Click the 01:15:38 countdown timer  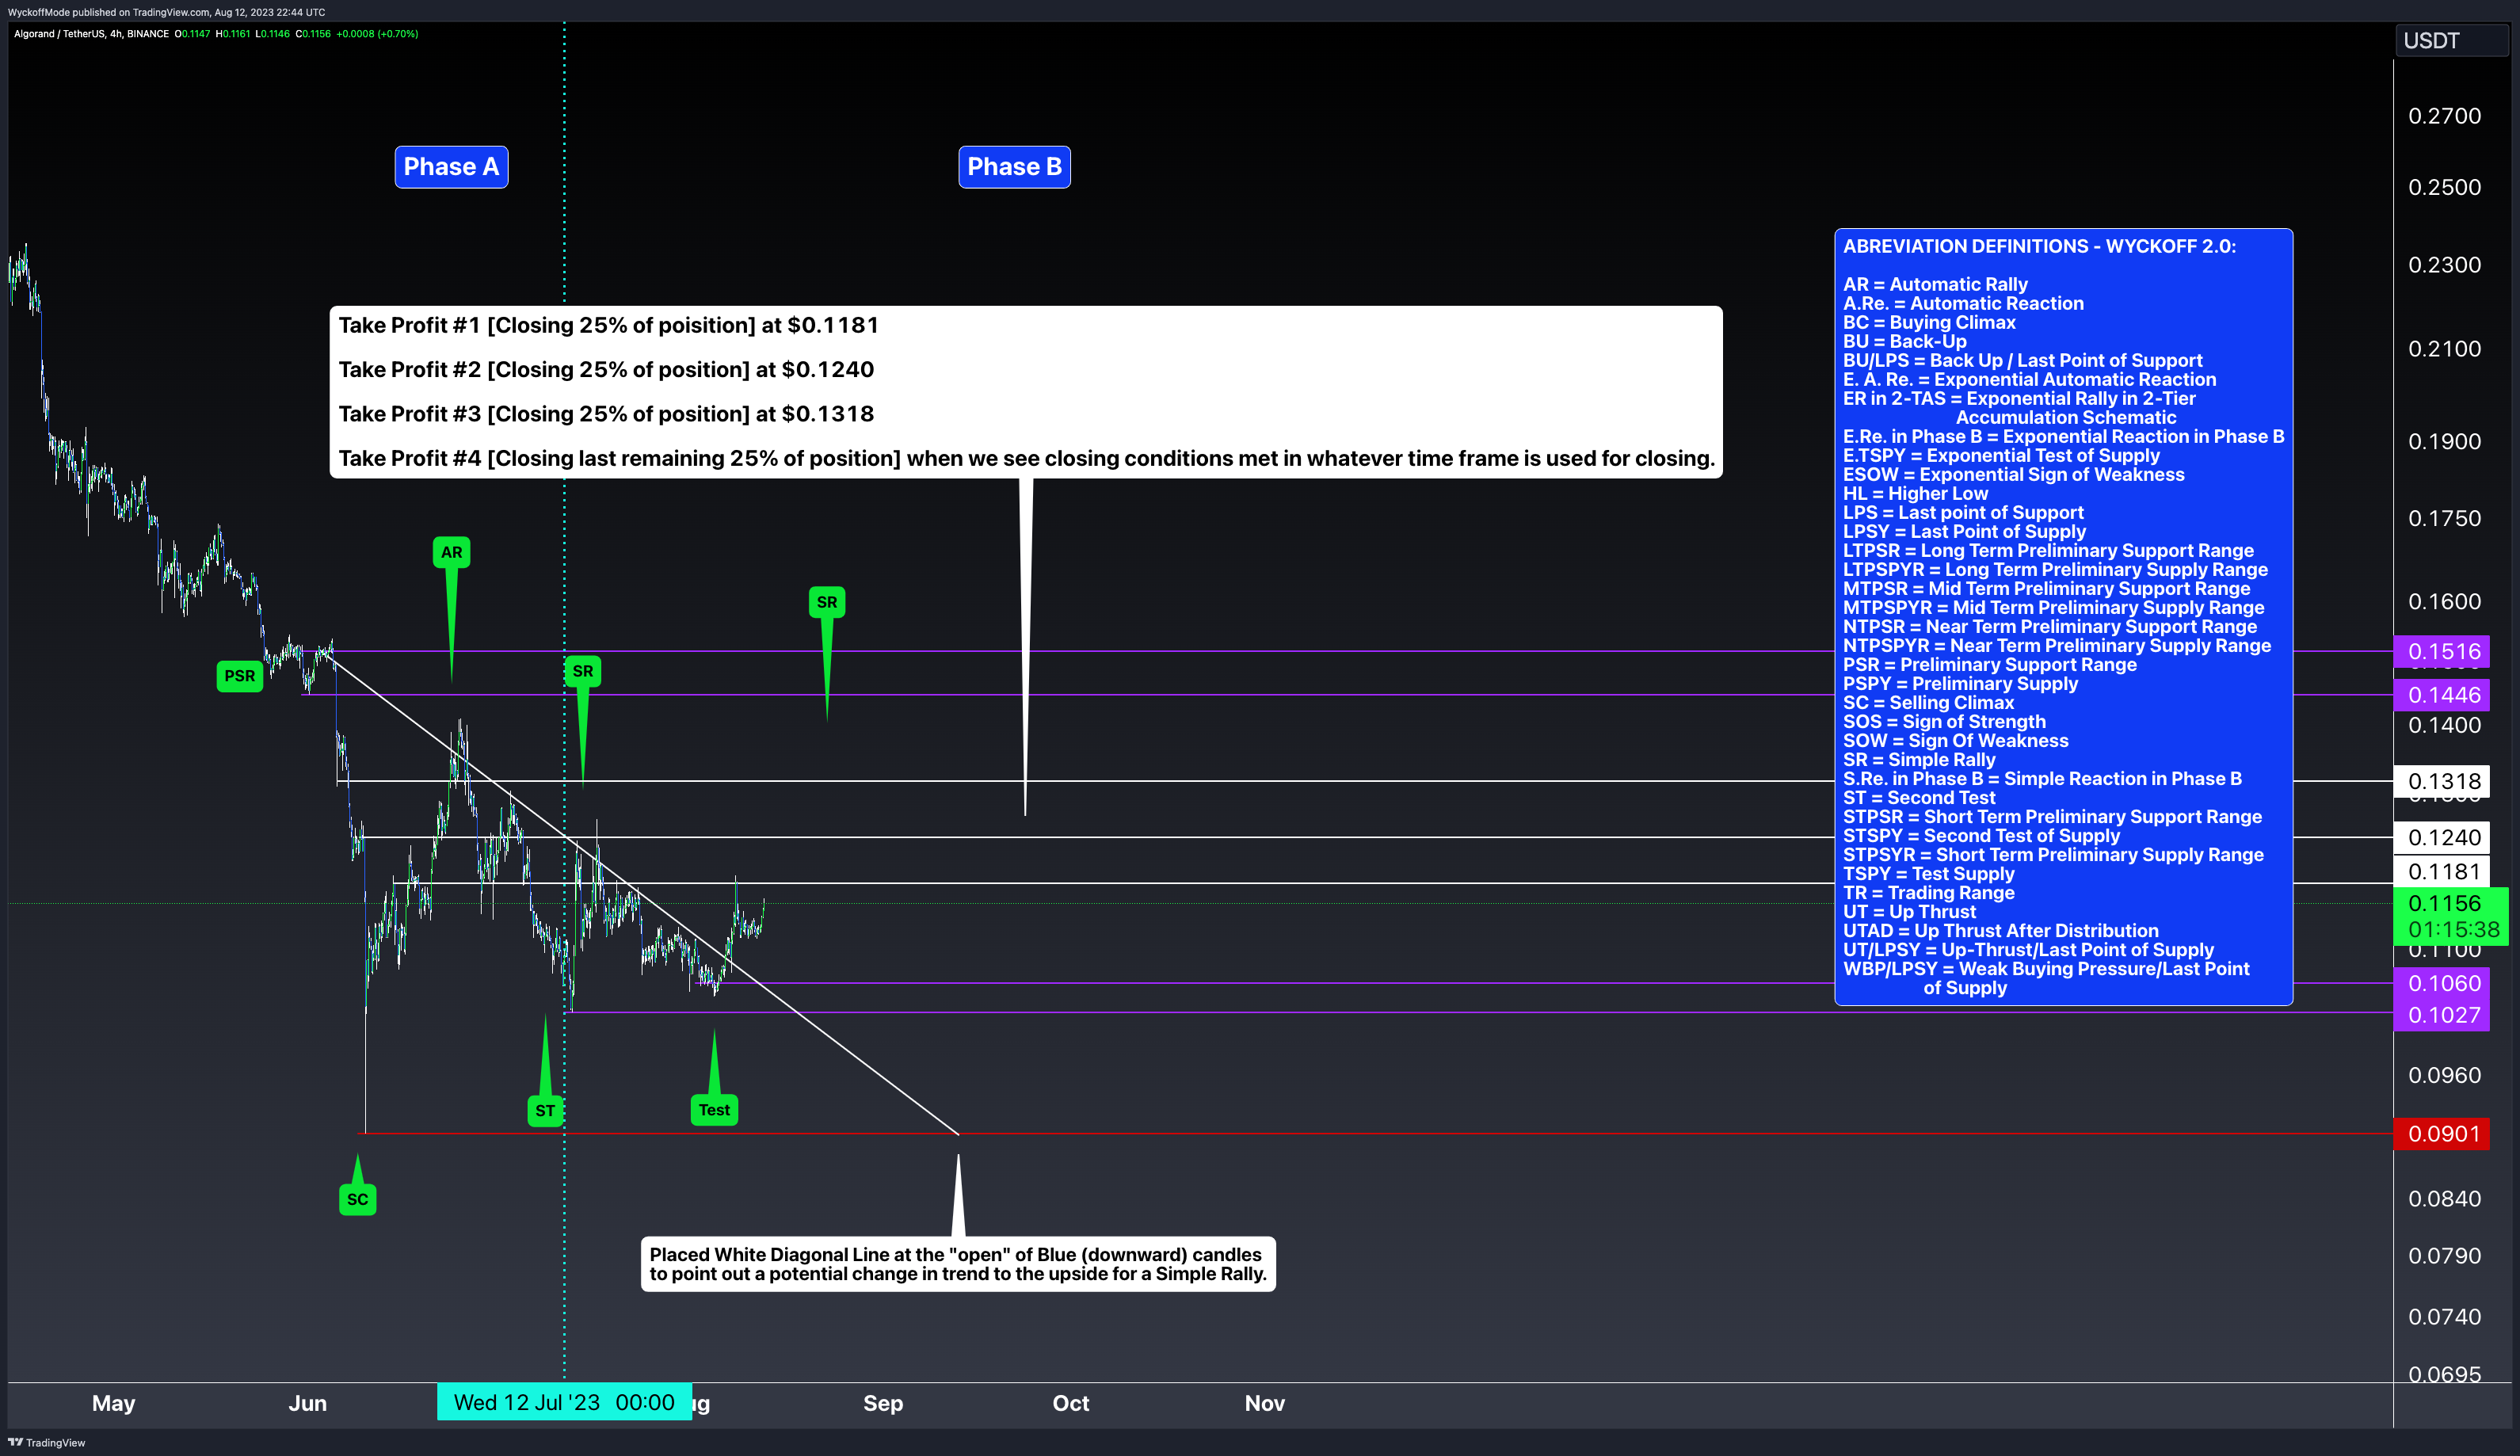[x=2453, y=930]
